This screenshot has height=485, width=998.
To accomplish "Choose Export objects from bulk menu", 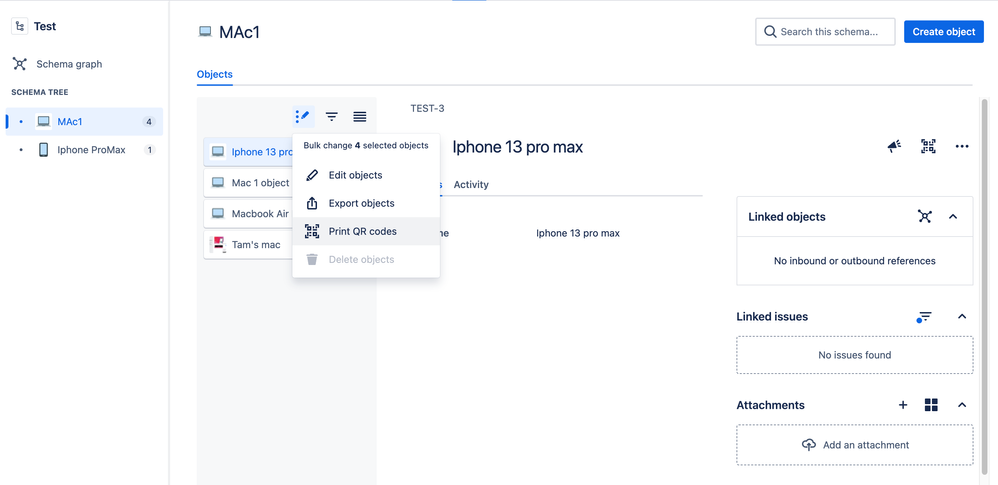I will coord(366,203).
